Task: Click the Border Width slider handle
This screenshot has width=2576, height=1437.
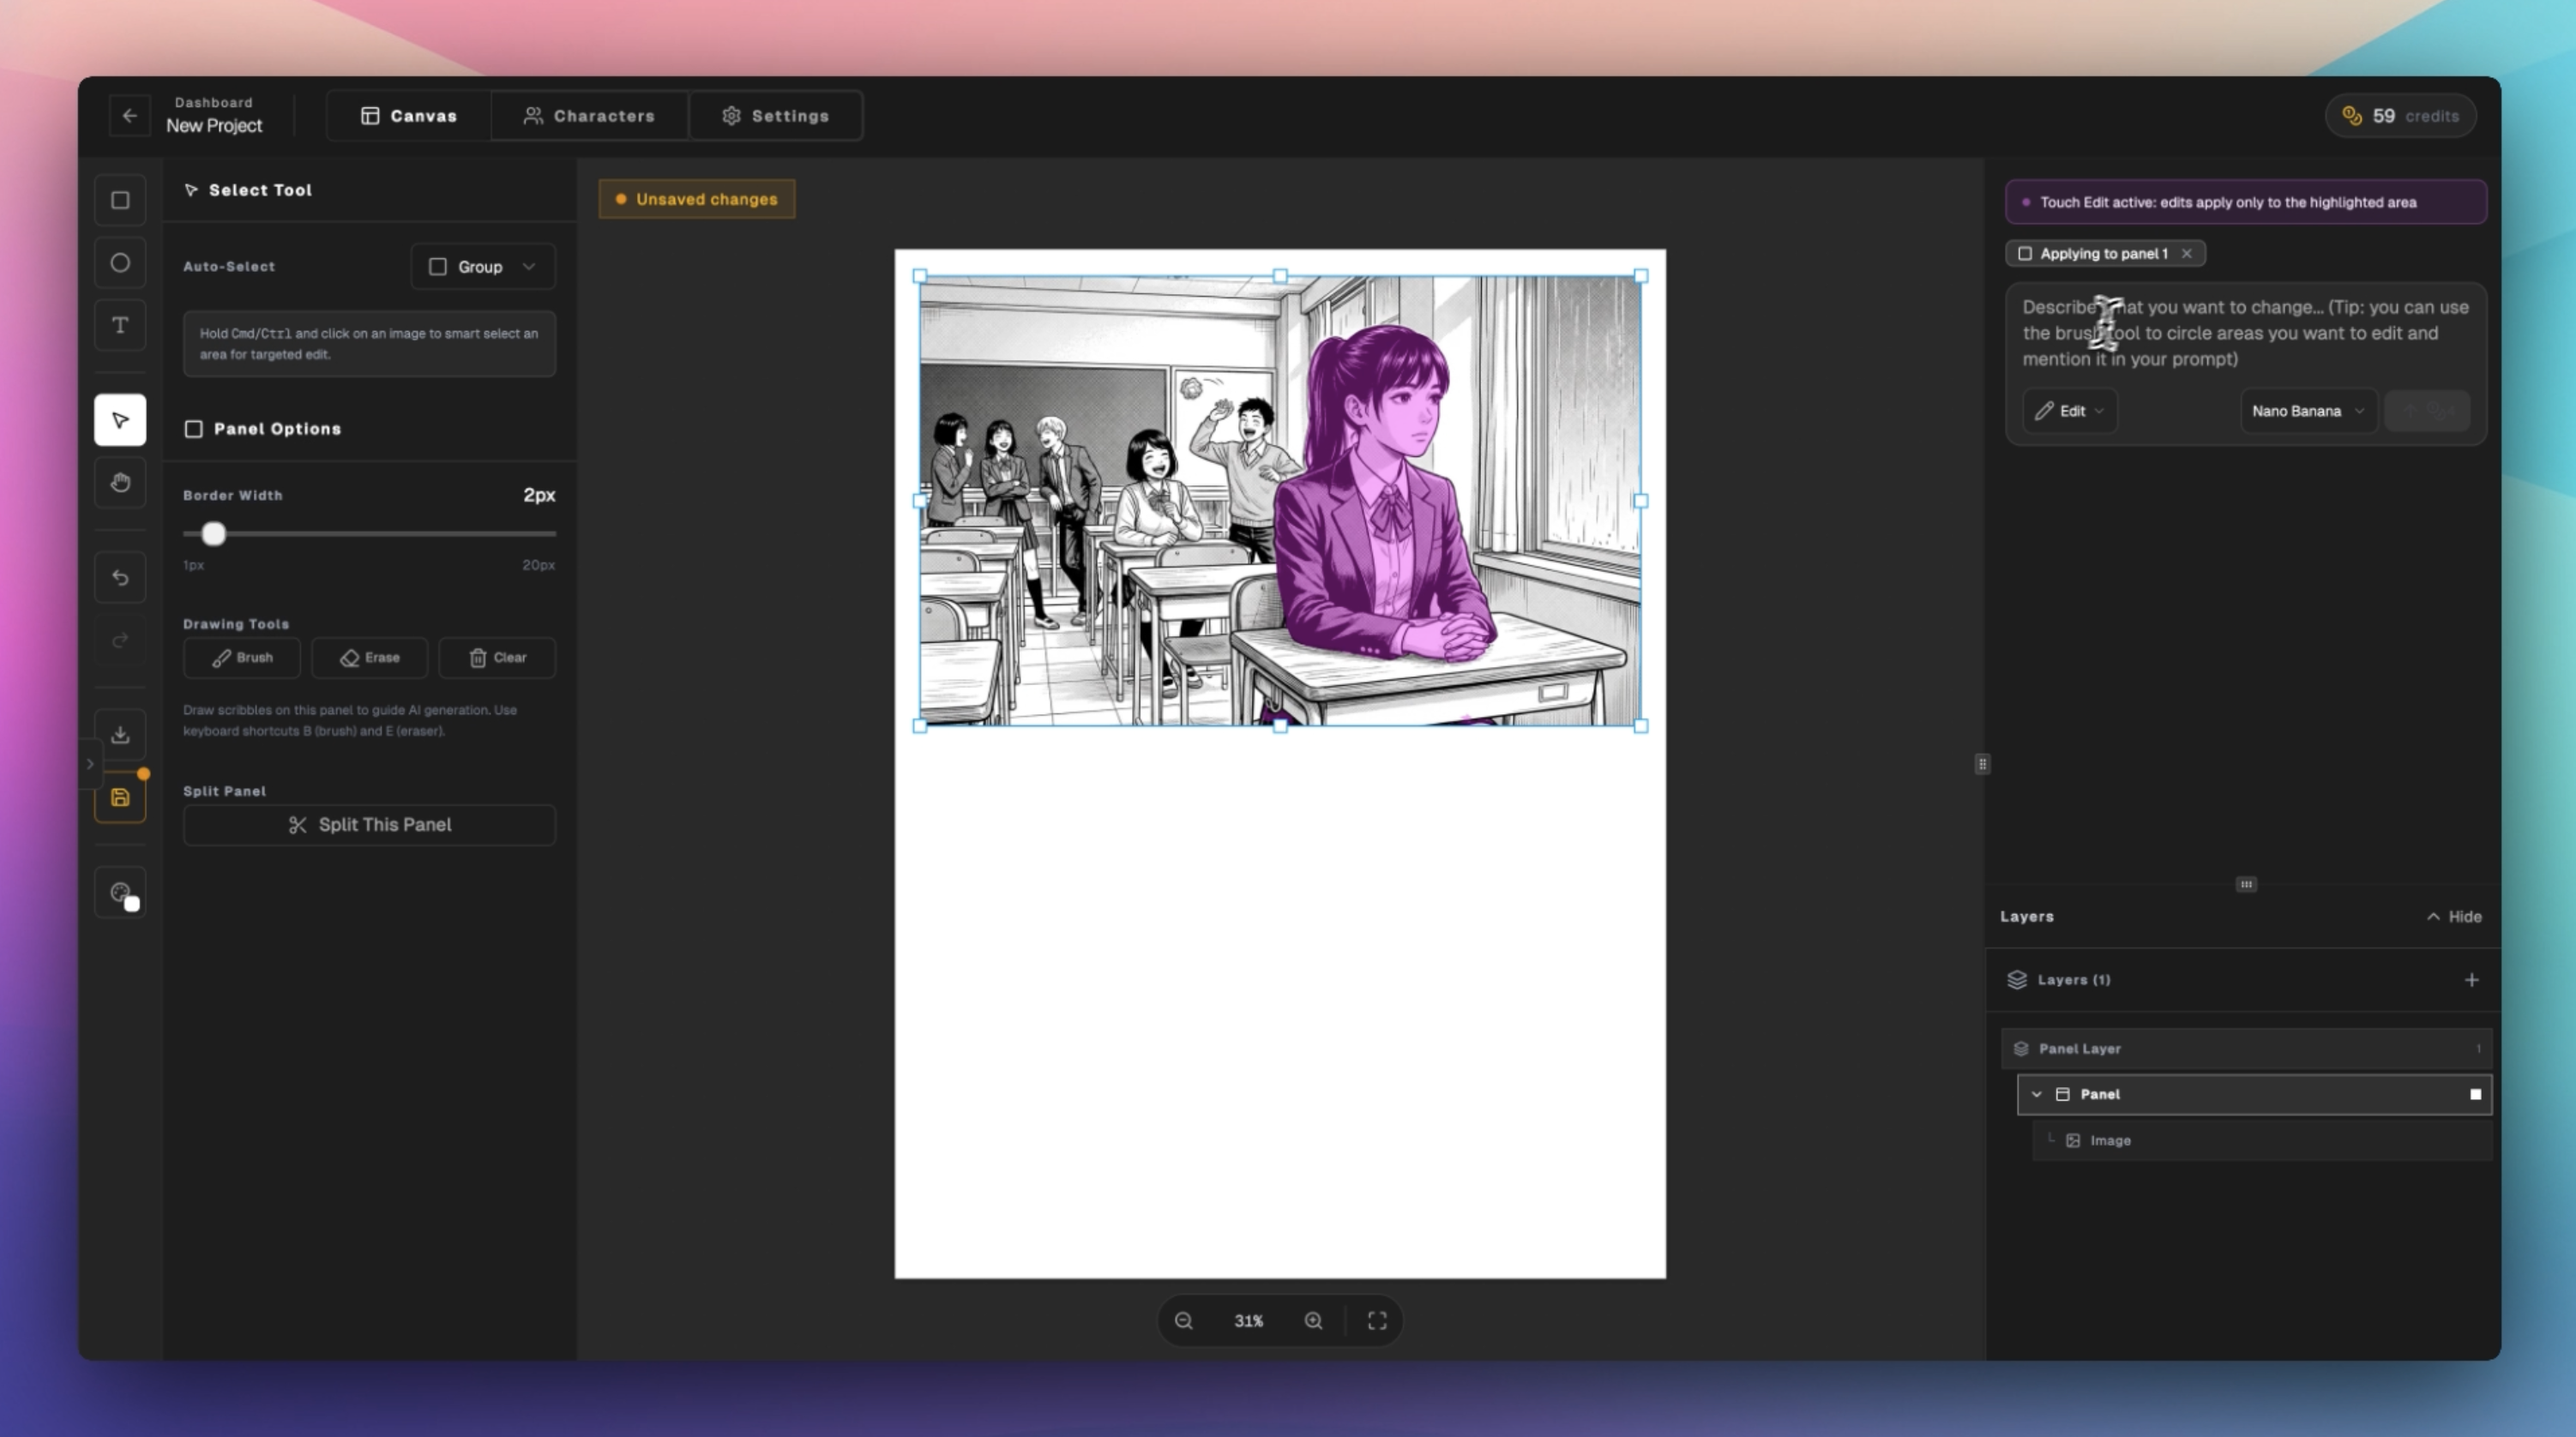Action: point(213,534)
